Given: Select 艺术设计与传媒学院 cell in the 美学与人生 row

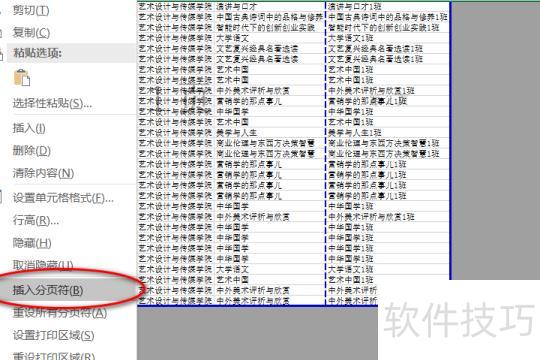Looking at the screenshot, I should 176,133.
